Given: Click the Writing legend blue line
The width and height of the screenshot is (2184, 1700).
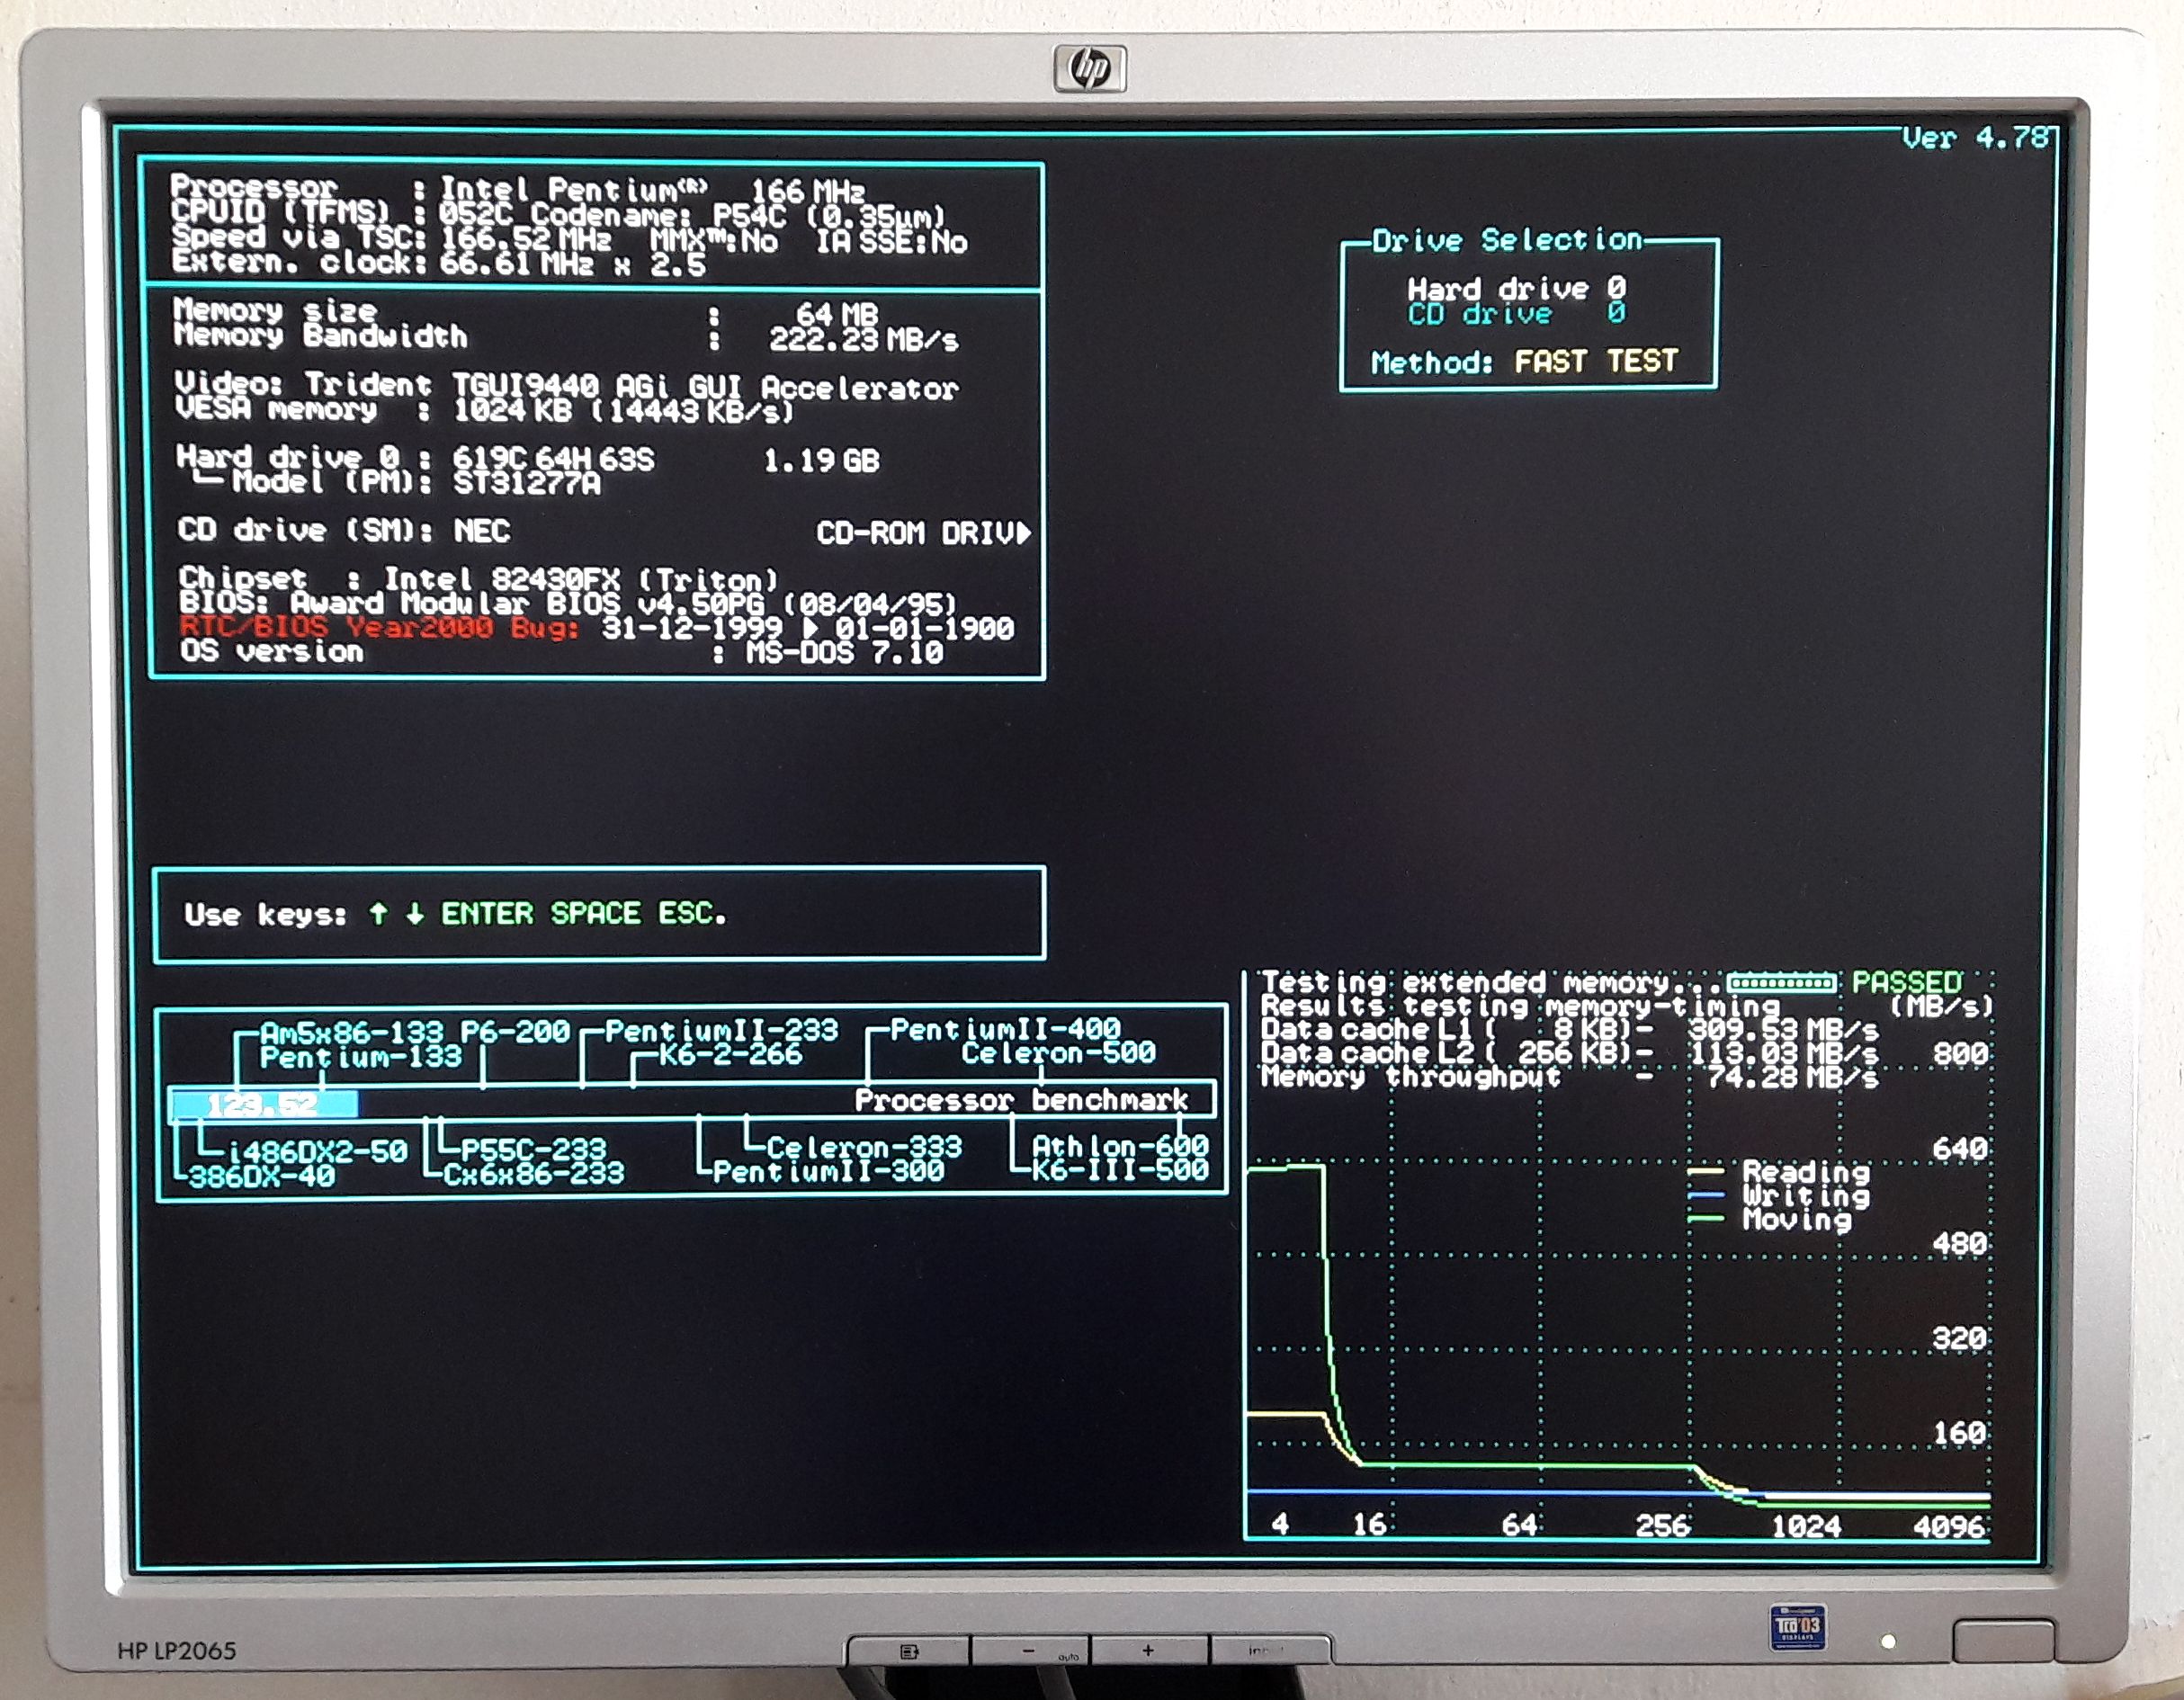Looking at the screenshot, I should tap(1706, 1195).
